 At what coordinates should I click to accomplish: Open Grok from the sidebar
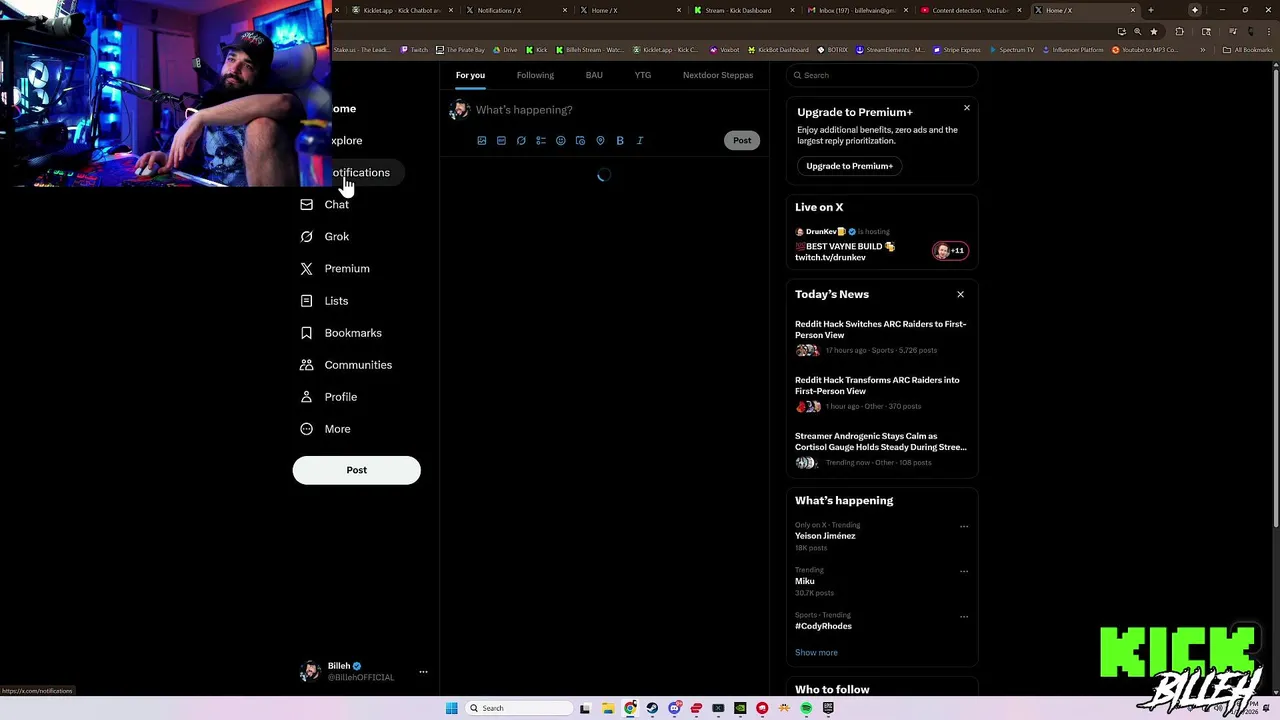[x=325, y=236]
